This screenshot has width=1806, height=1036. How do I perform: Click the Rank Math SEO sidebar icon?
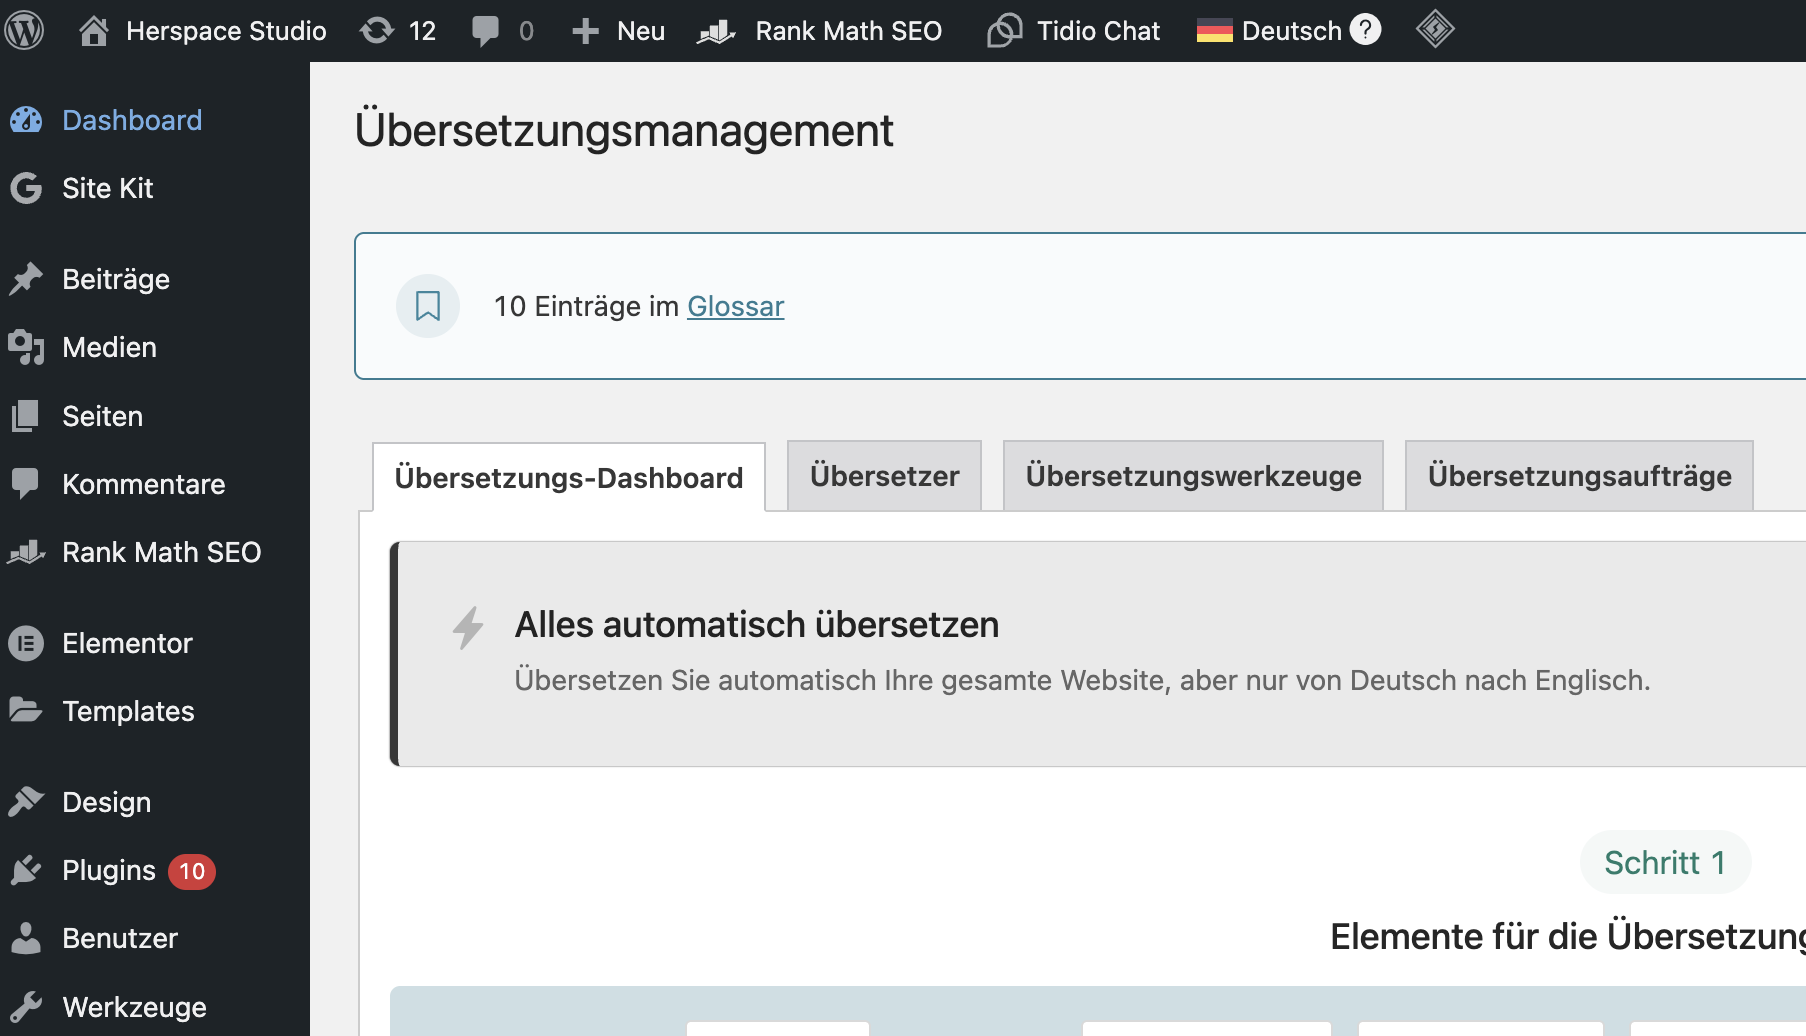(x=26, y=552)
